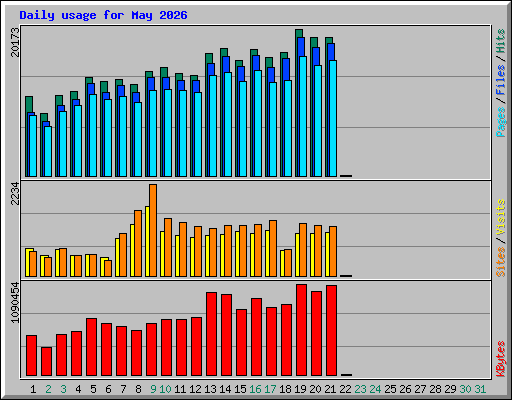This screenshot has height=400, width=512.
Task: Click day 6 on the x-axis
Action: click(108, 389)
